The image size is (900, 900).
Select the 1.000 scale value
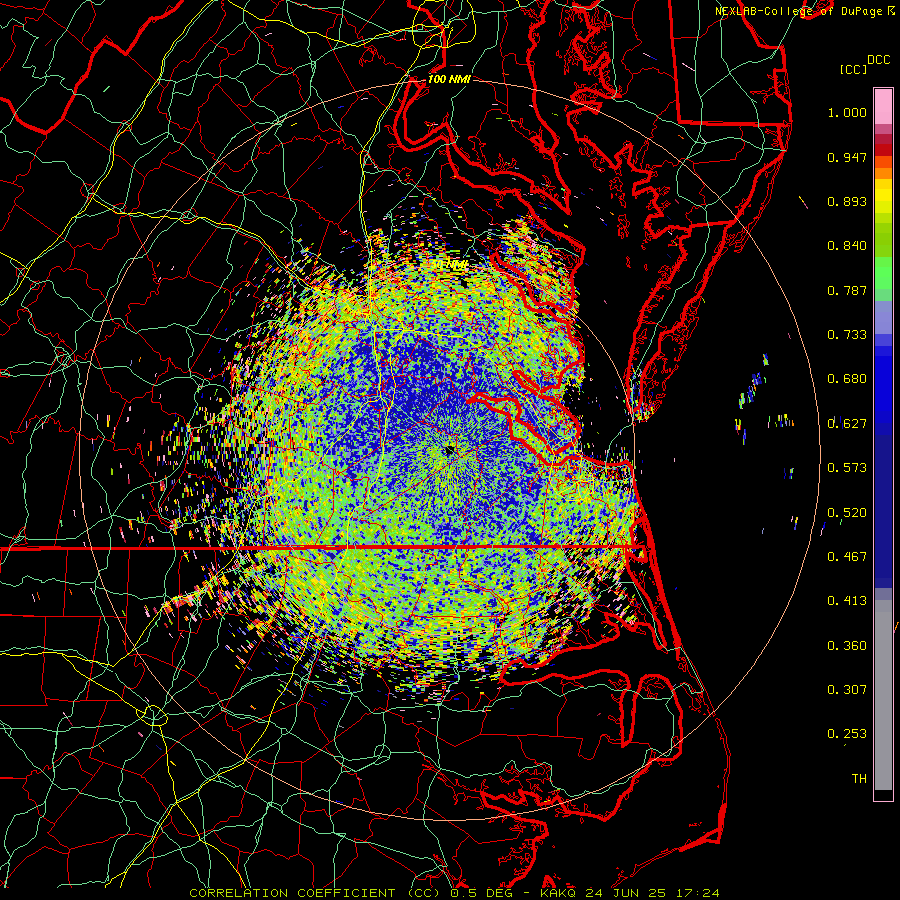point(847,112)
